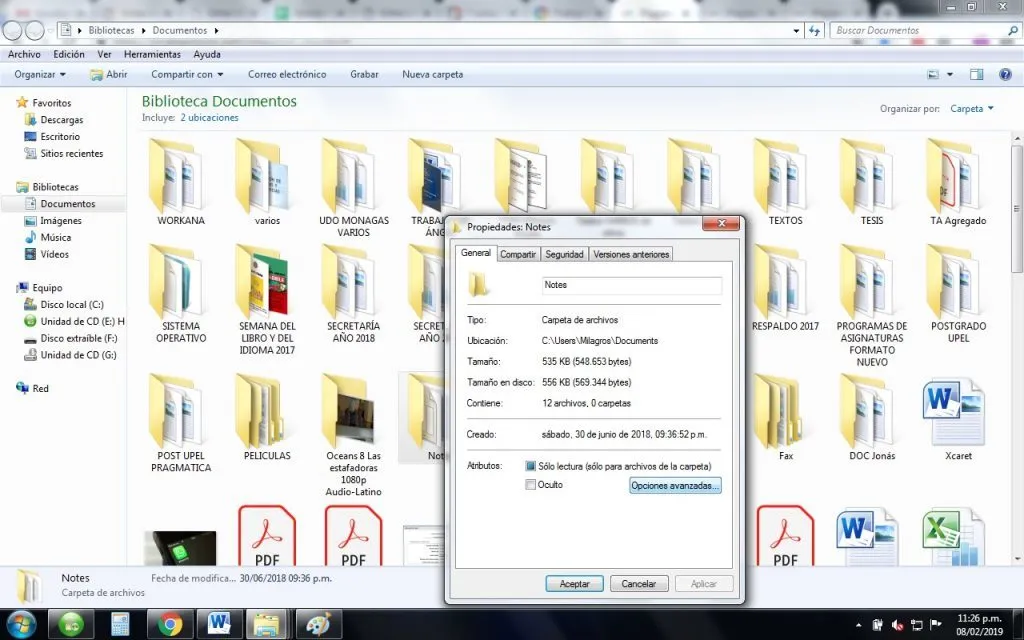The image size is (1024, 640).
Task: Switch to the Seguridad tab
Action: [x=564, y=254]
